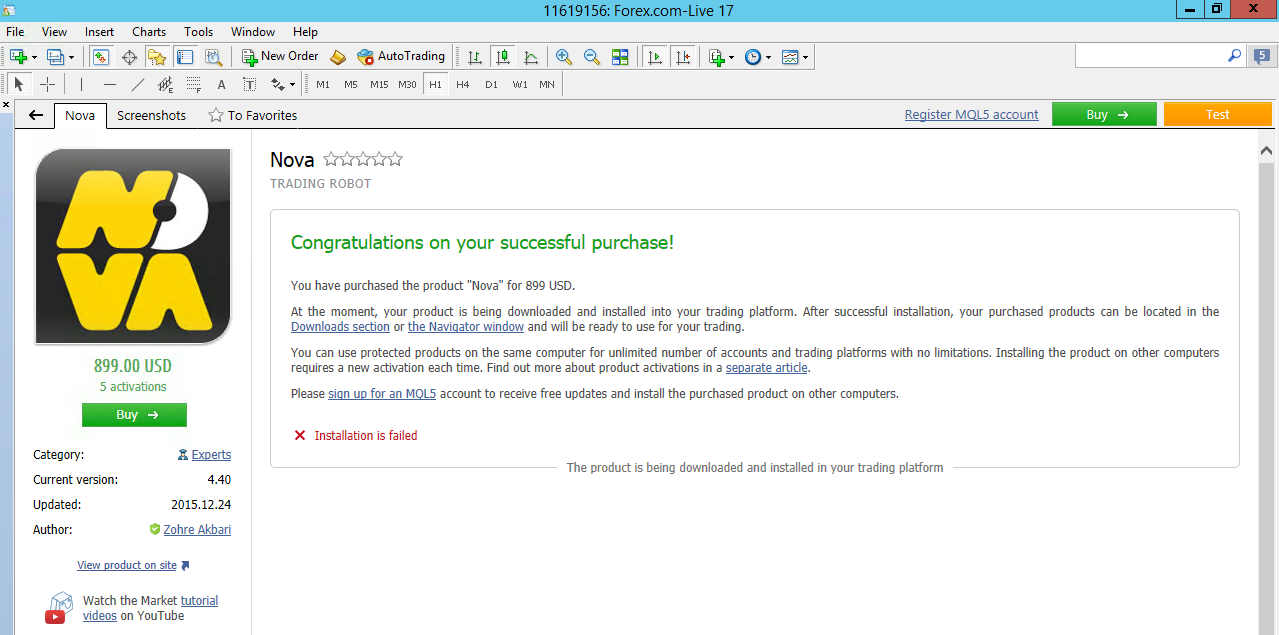Toggle the Market Watch window icon
Image resolution: width=1279 pixels, height=635 pixels.
[102, 57]
